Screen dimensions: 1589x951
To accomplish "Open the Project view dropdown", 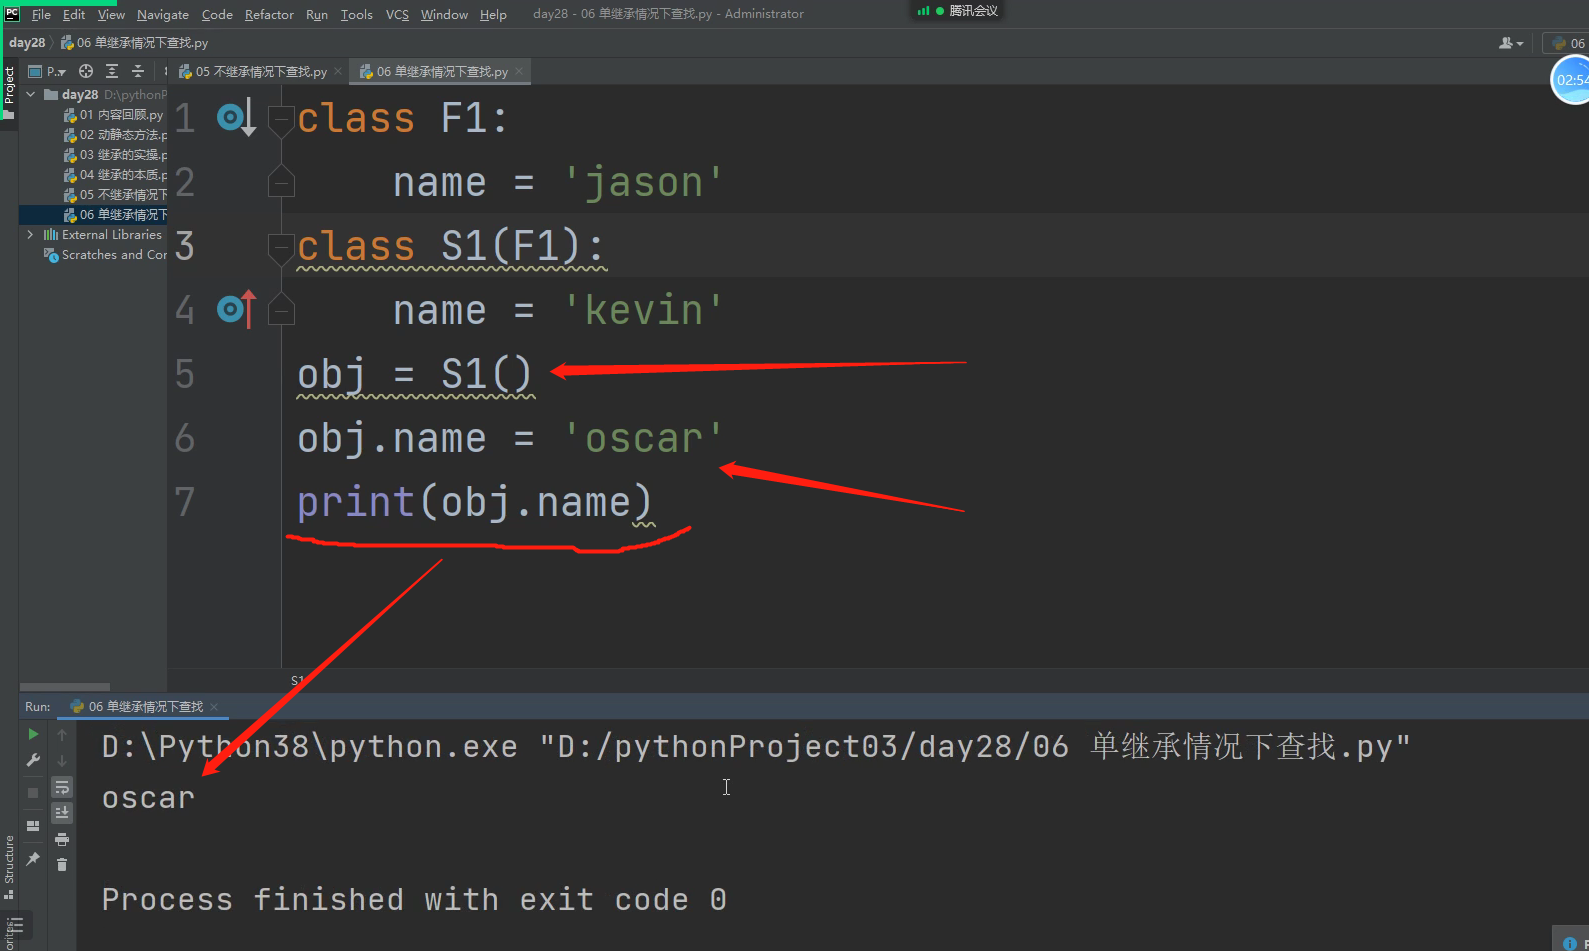I will (x=47, y=71).
